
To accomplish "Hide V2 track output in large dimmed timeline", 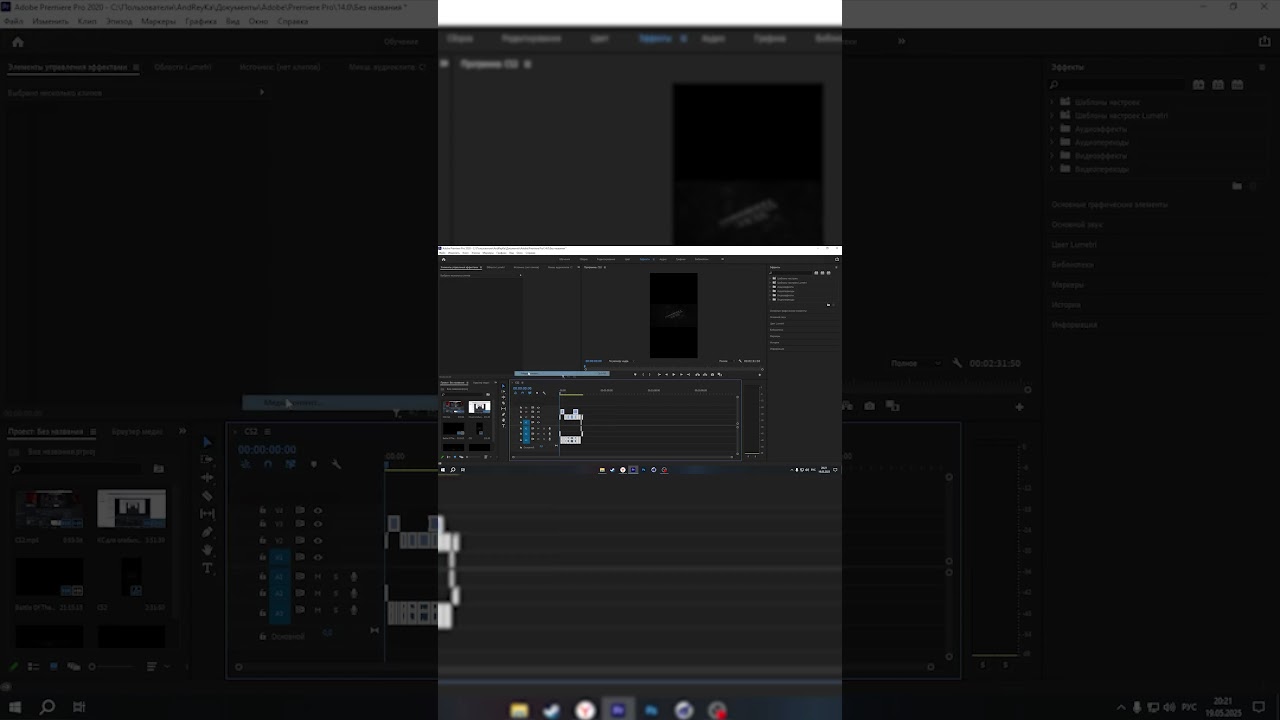I will pyautogui.click(x=318, y=540).
